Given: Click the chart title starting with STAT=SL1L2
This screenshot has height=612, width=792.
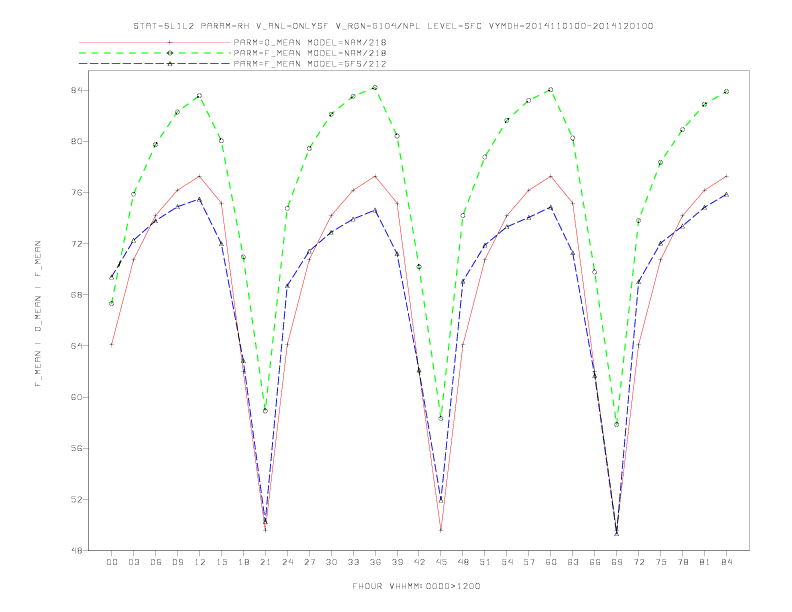Looking at the screenshot, I should pos(393,26).
